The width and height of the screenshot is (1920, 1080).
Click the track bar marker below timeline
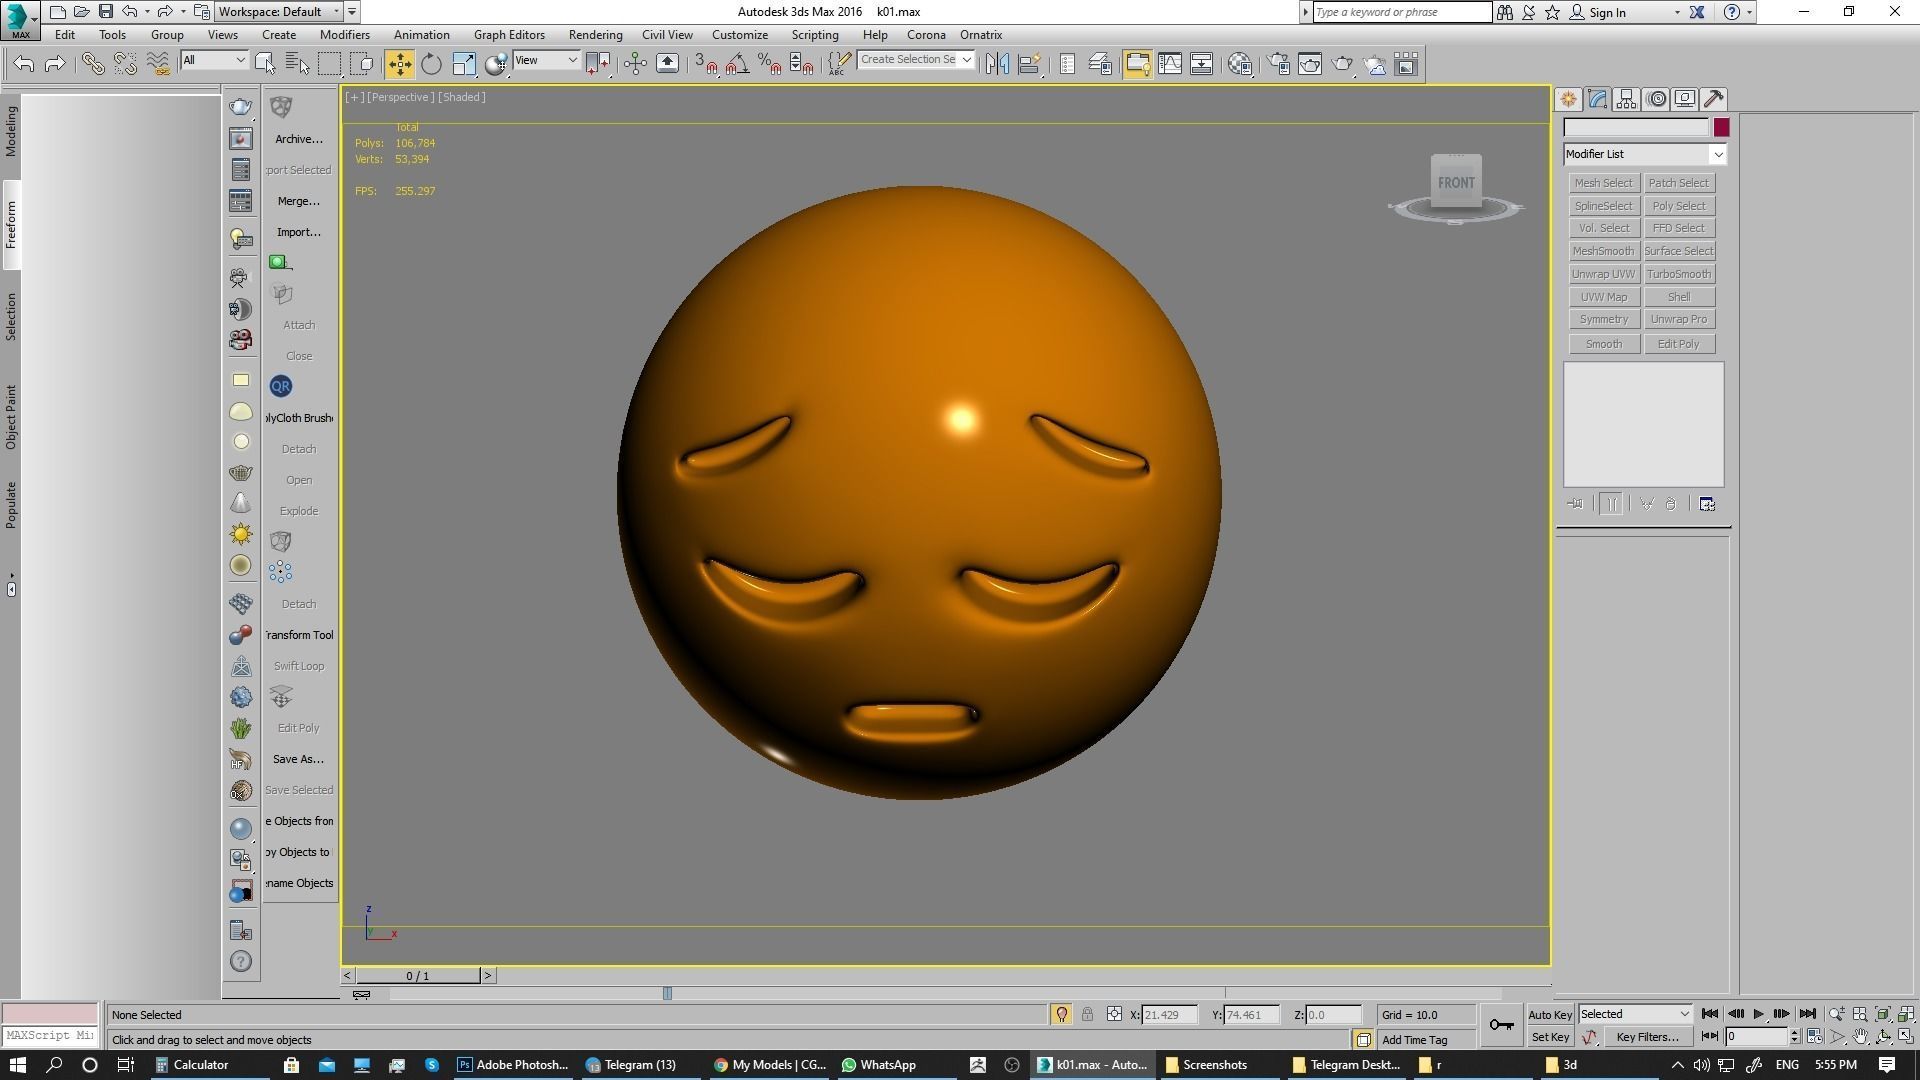pos(667,993)
